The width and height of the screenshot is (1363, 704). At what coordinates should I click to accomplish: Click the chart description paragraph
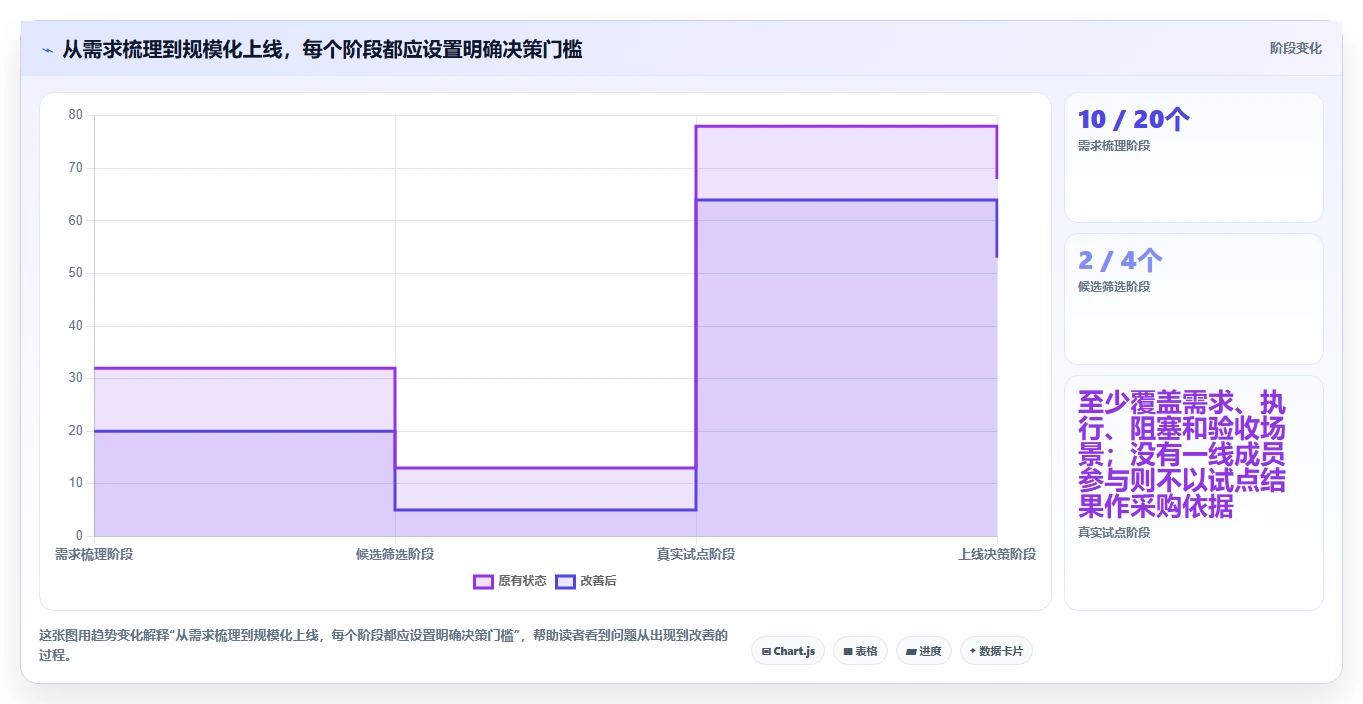[383, 645]
